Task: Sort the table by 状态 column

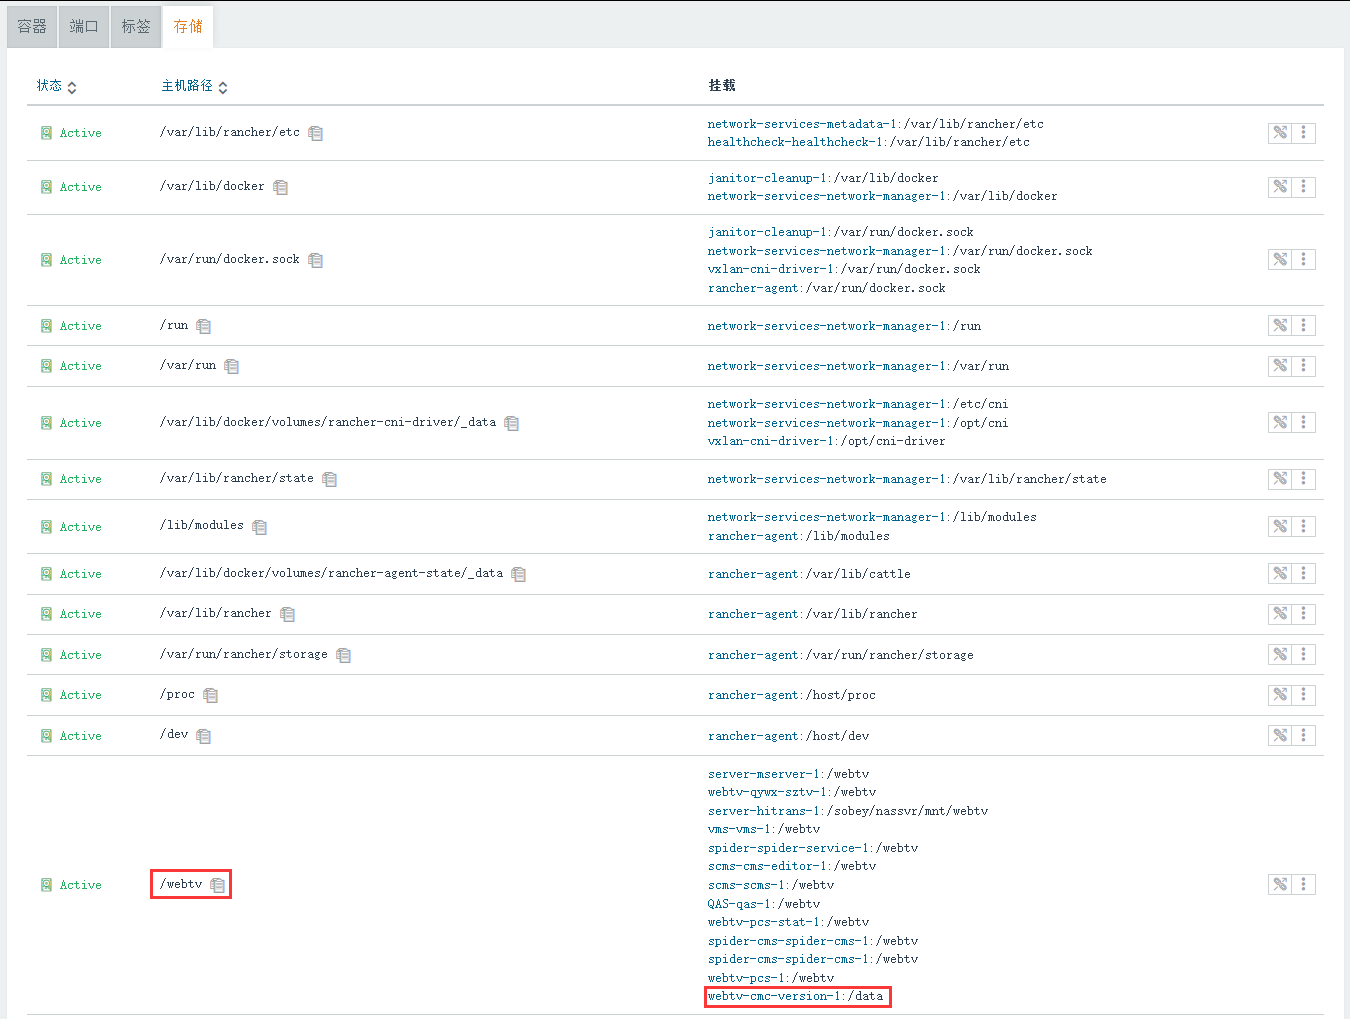Action: [56, 86]
